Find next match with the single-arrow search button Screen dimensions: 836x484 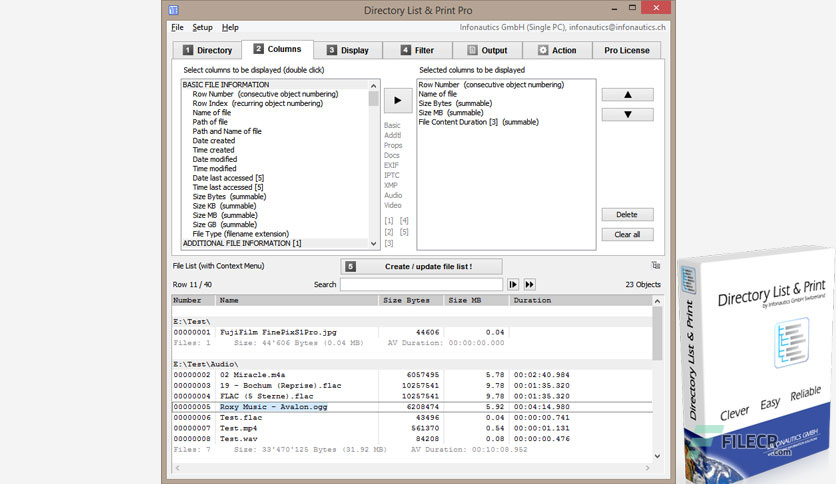pyautogui.click(x=513, y=285)
